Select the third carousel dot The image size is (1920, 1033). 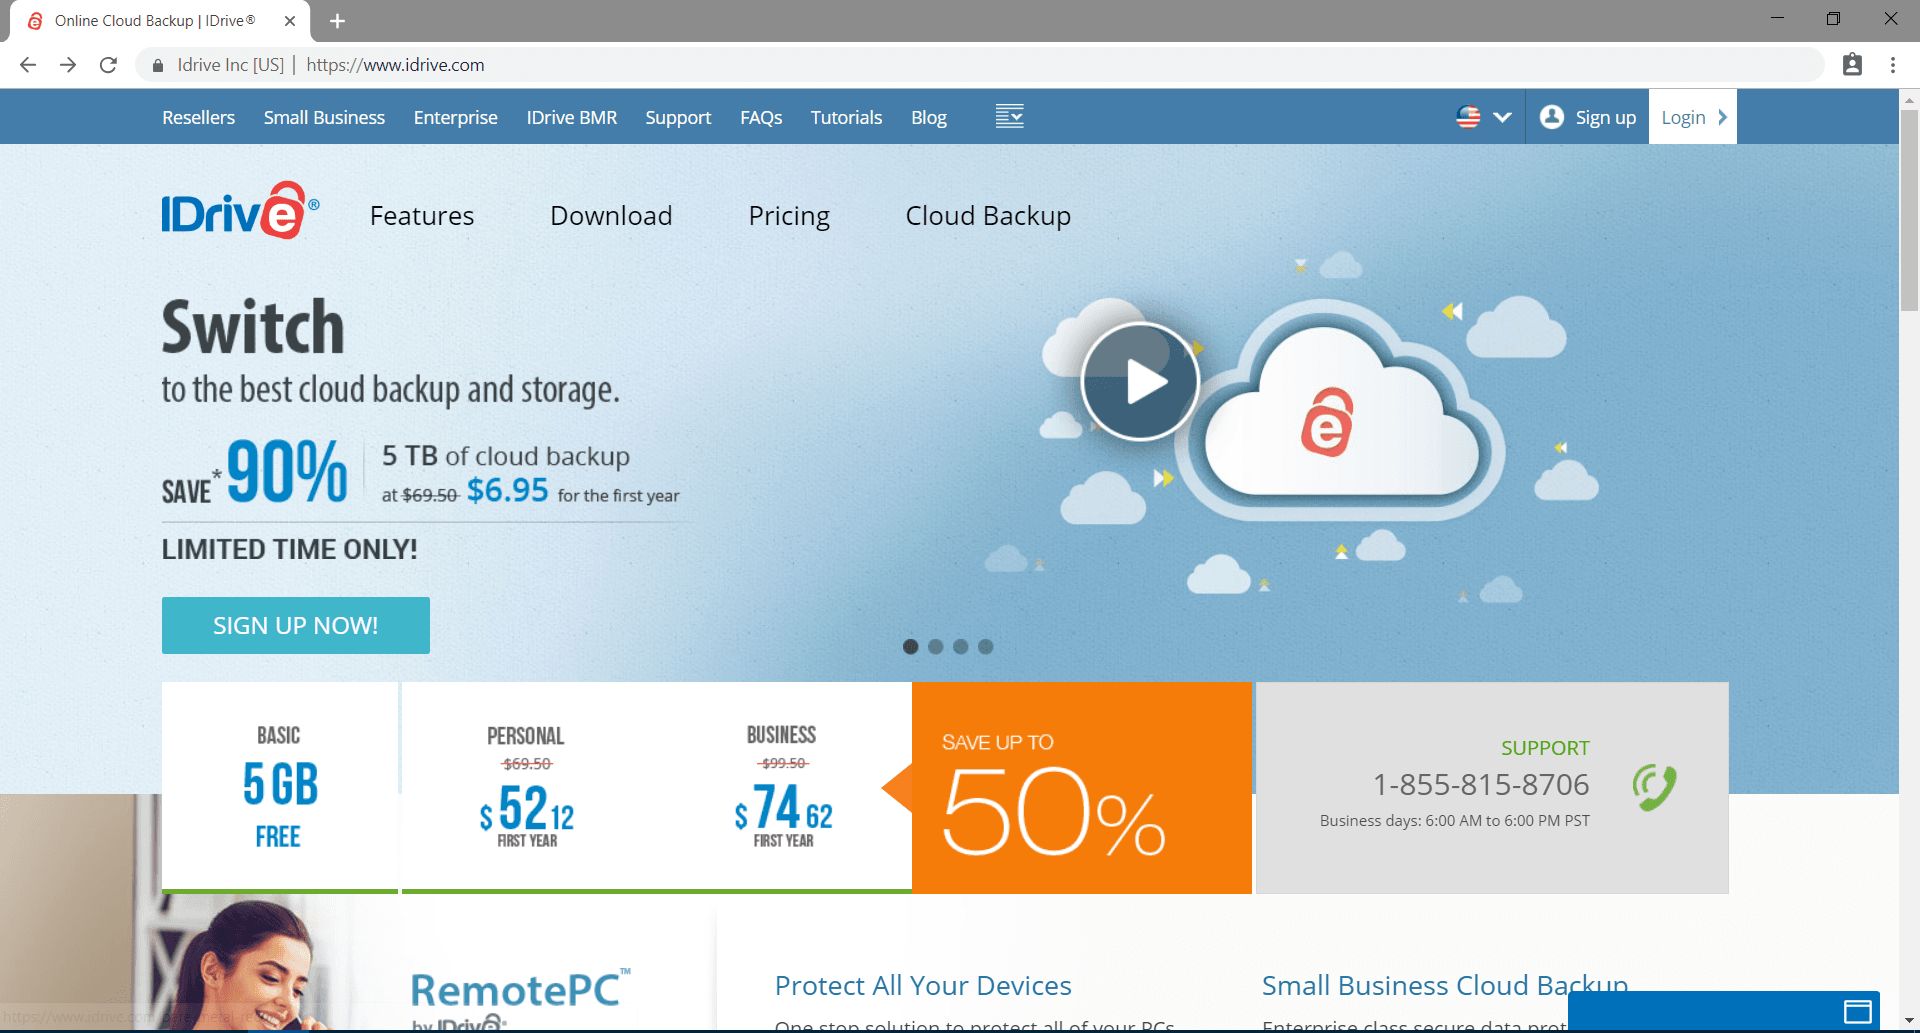960,647
